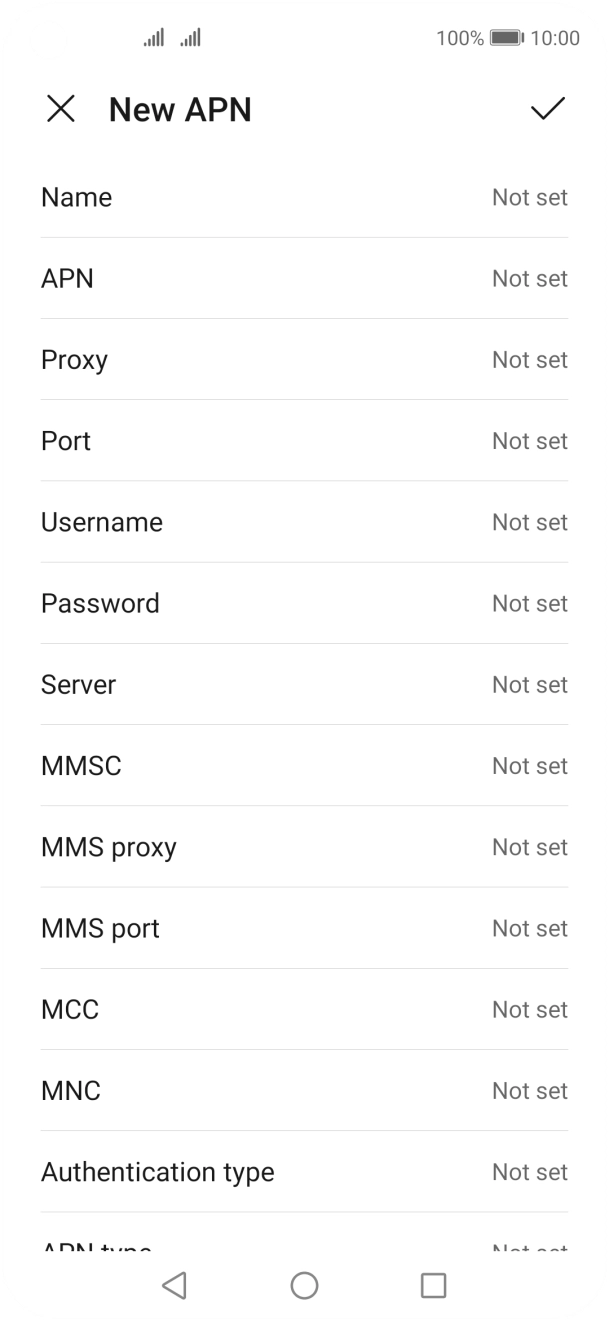Set the Port value
Screen dimensions: 609x1320
pos(304,441)
